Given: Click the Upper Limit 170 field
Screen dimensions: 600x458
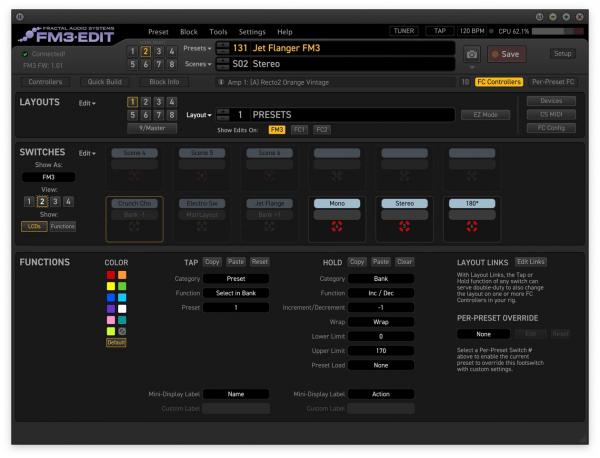Looking at the screenshot, I should tap(381, 351).
